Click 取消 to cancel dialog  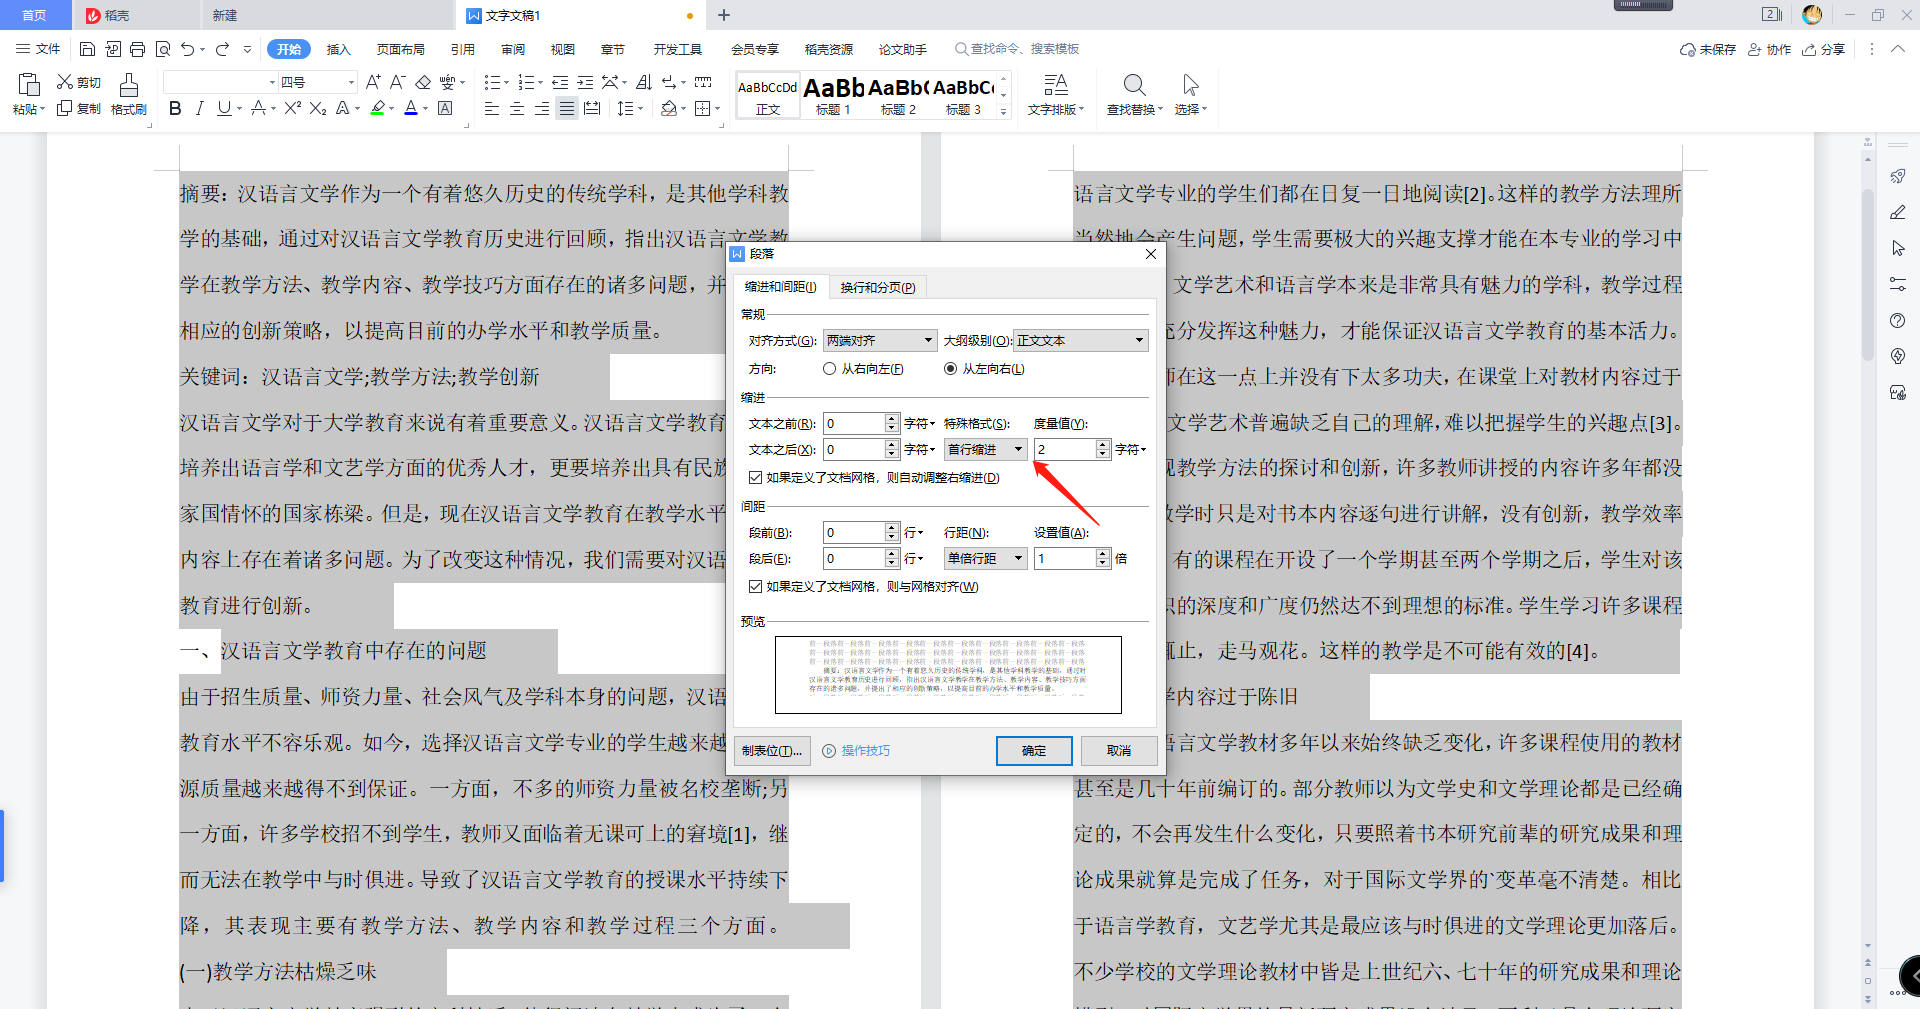[x=1118, y=751]
